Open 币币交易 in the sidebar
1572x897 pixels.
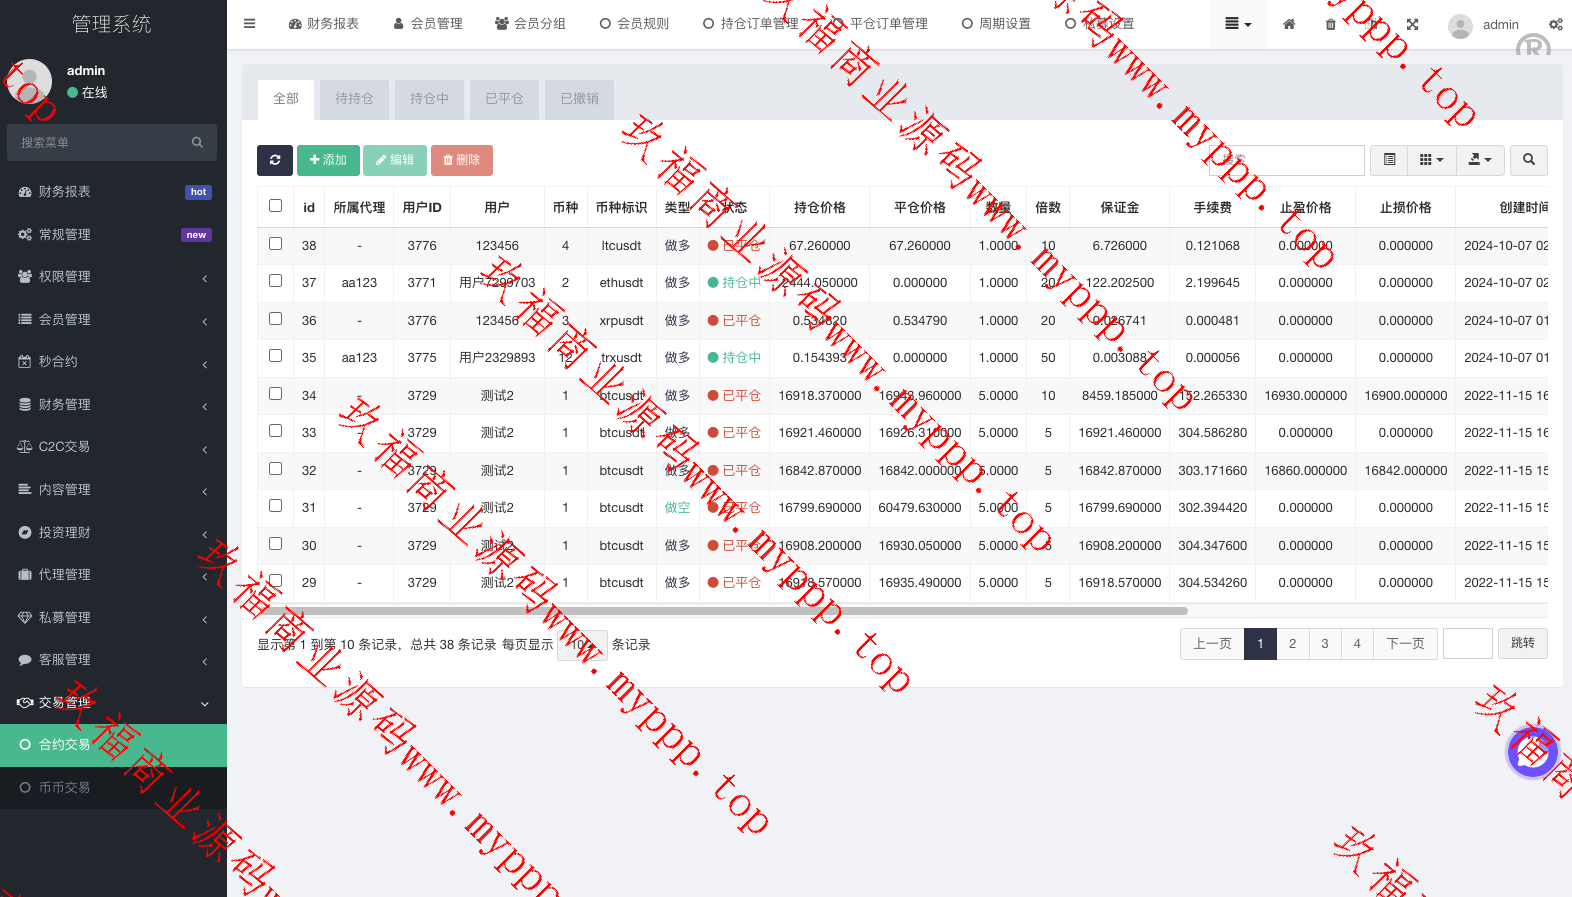tap(64, 788)
